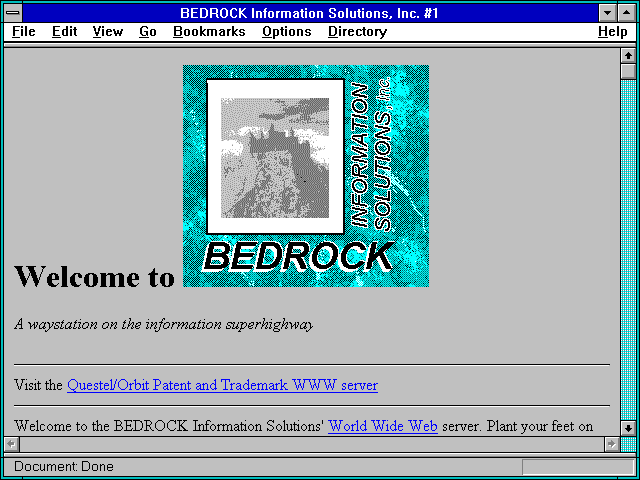Click the 'Document: Done' status text

coord(64,466)
